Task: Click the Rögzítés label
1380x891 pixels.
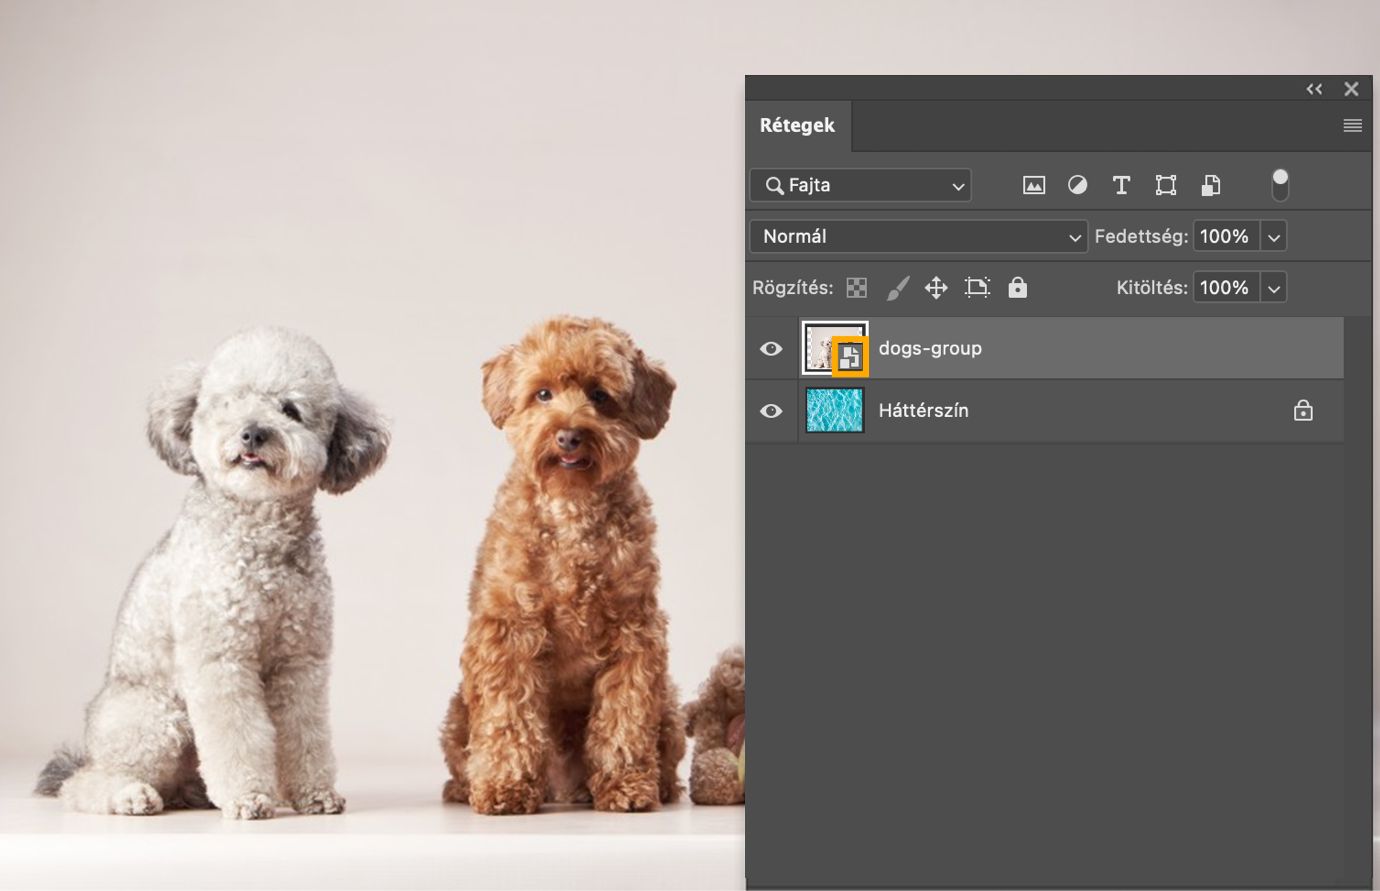Action: click(x=792, y=288)
